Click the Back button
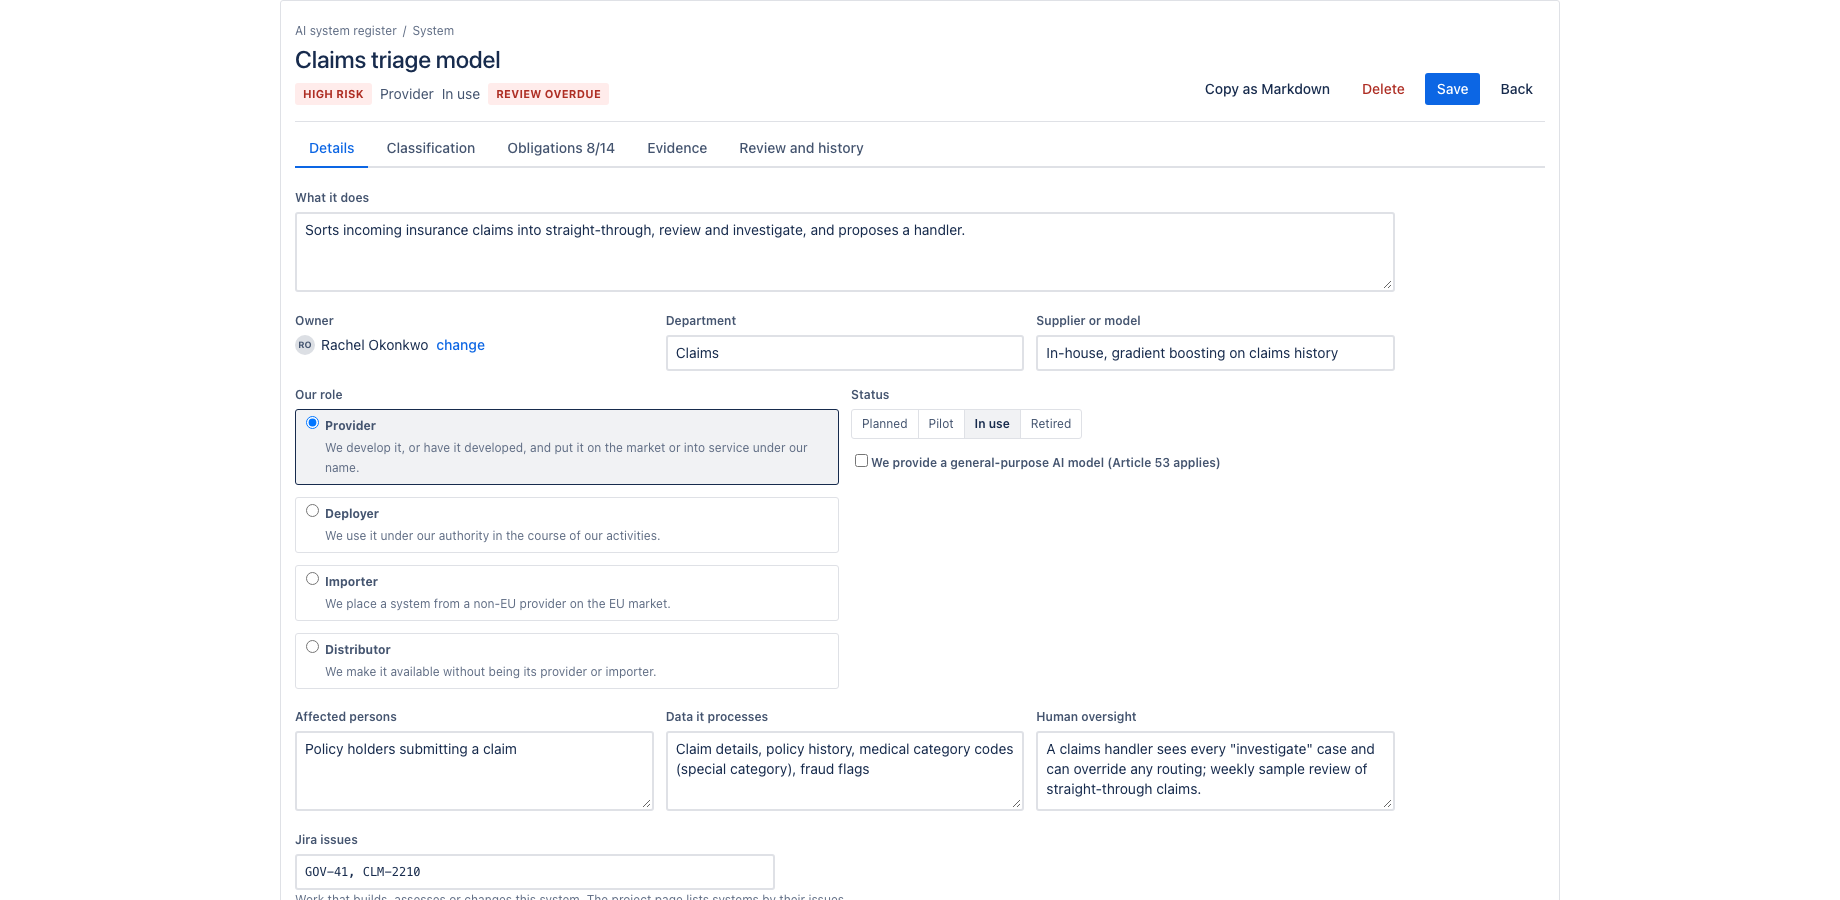This screenshot has width=1840, height=900. 1516,89
